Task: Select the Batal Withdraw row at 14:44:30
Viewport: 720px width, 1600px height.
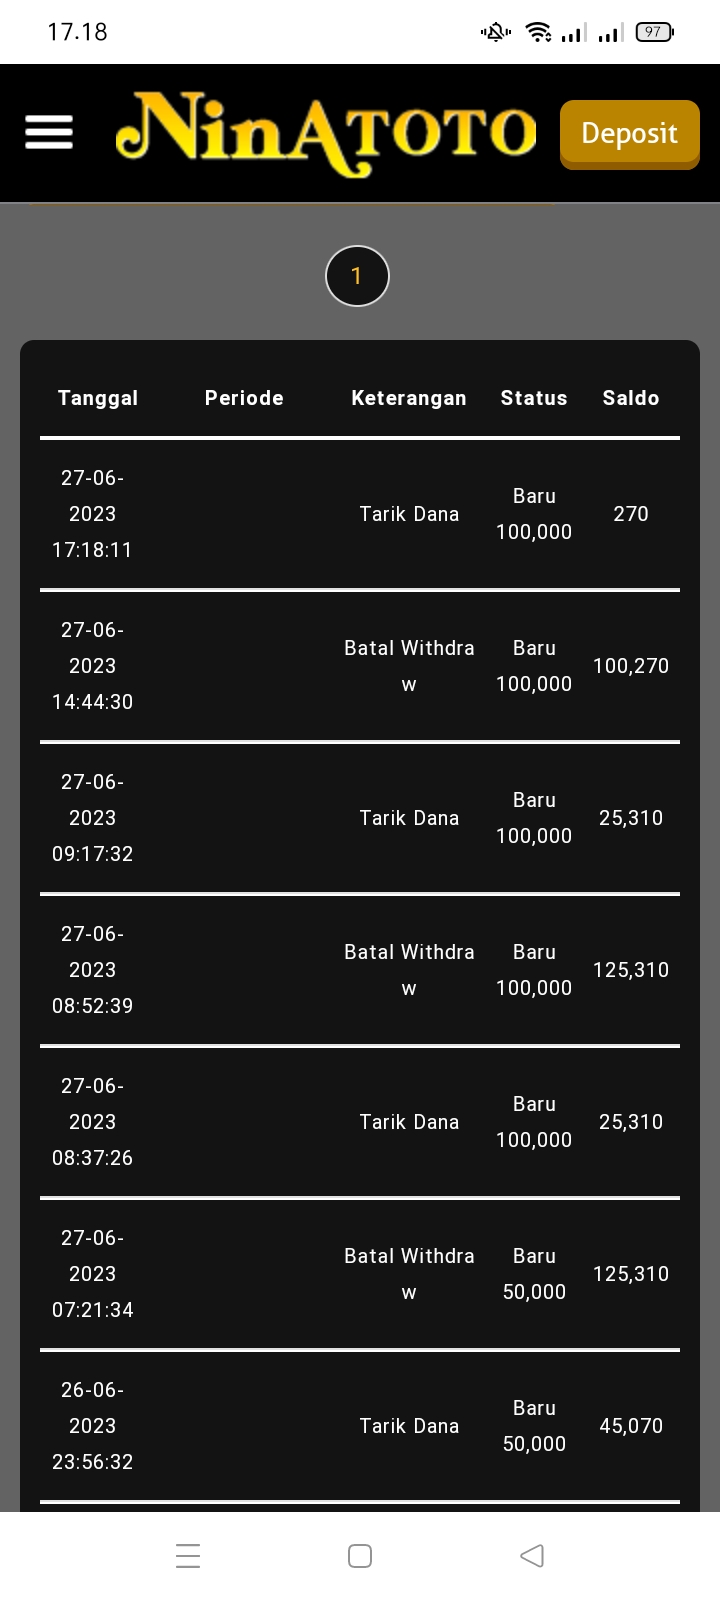Action: click(x=409, y=666)
